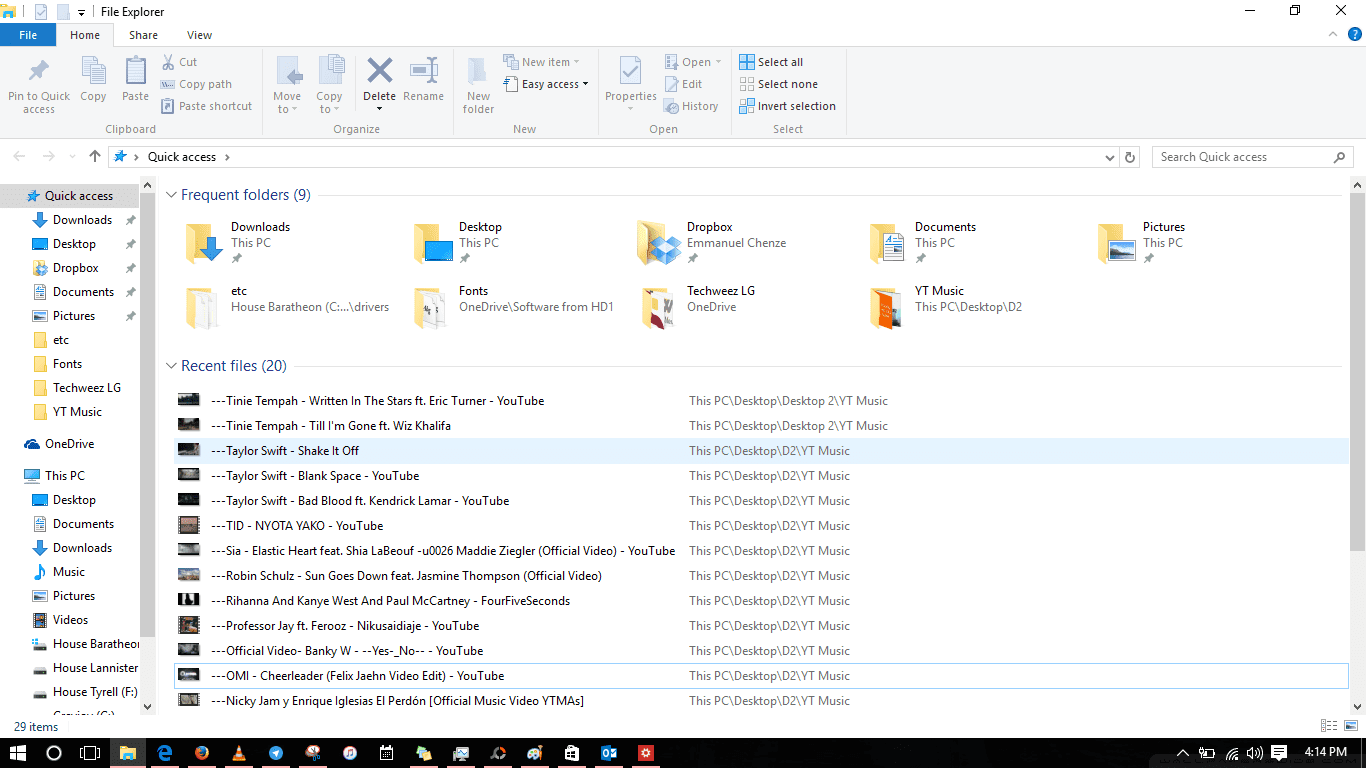The height and width of the screenshot is (768, 1366).
Task: Select This PC in navigation pane
Action: pos(56,476)
